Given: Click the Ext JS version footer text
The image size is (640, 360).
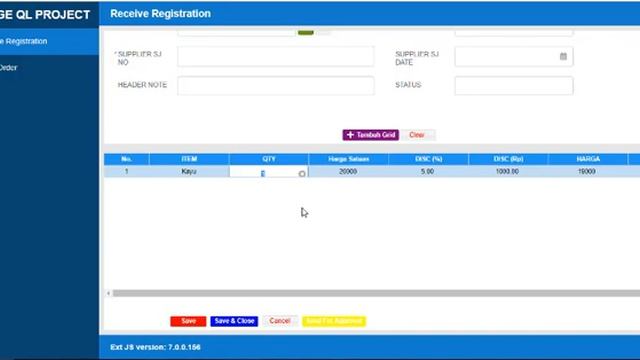Looking at the screenshot, I should 155,347.
